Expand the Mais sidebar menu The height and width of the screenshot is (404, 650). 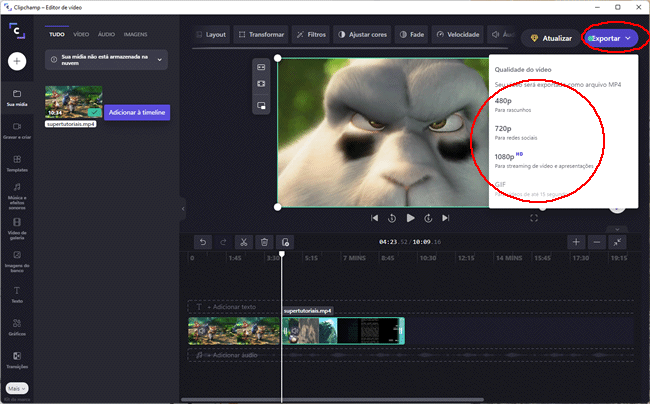pos(16,388)
